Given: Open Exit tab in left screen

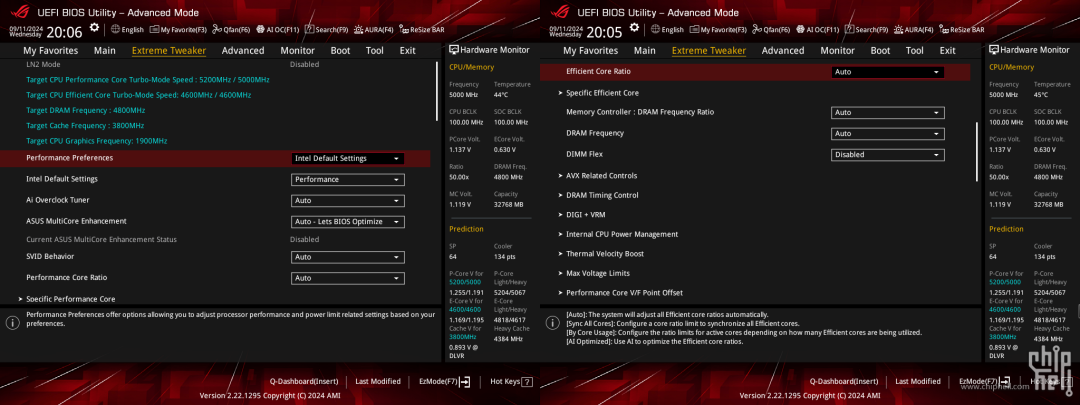Looking at the screenshot, I should (x=408, y=50).
